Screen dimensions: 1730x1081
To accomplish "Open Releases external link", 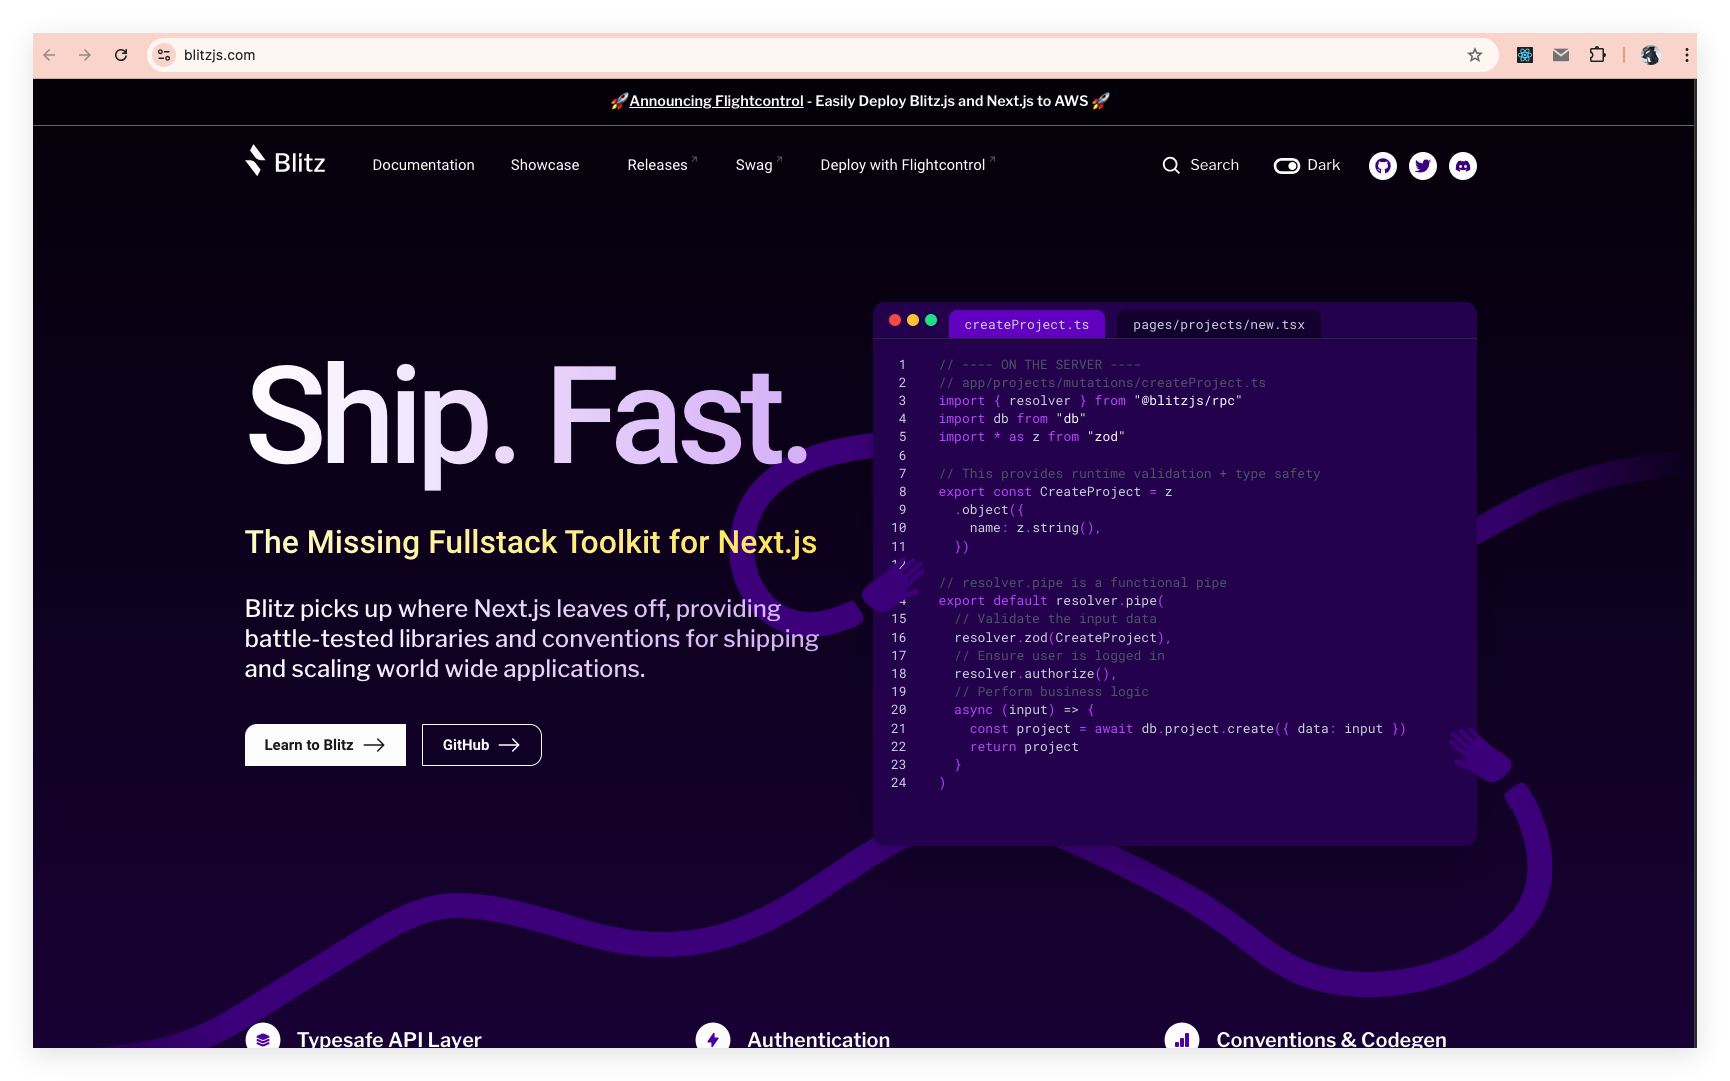I will coord(662,165).
